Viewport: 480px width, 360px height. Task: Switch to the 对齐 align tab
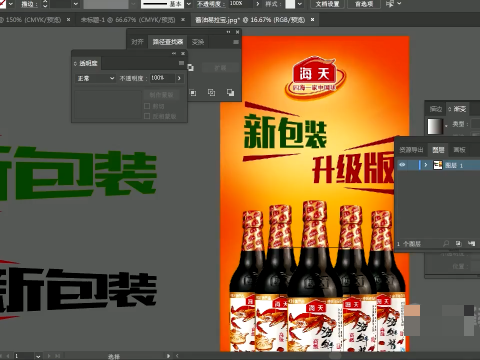pyautogui.click(x=137, y=42)
